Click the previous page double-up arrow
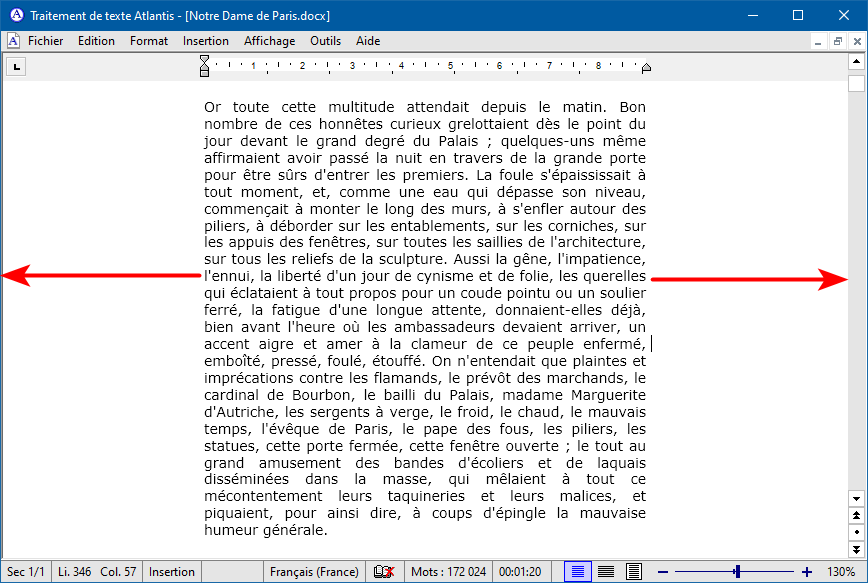 [x=856, y=515]
